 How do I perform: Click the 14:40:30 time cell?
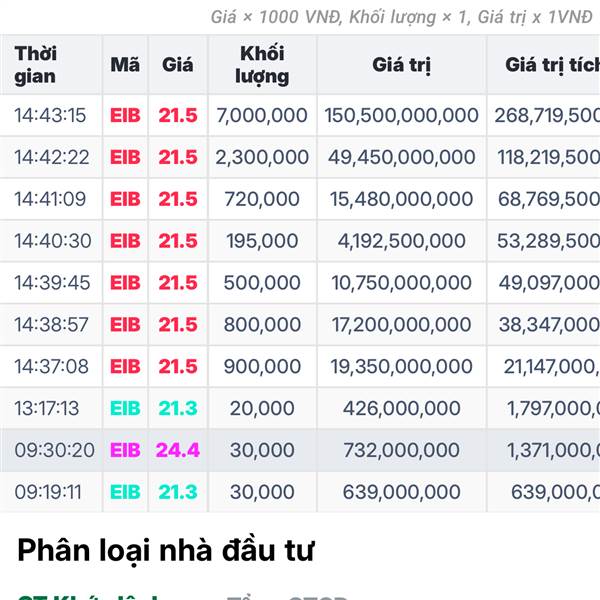click(50, 241)
